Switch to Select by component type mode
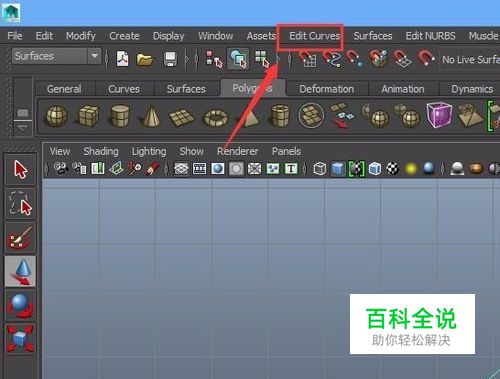Image resolution: width=500 pixels, height=379 pixels. [x=262, y=59]
